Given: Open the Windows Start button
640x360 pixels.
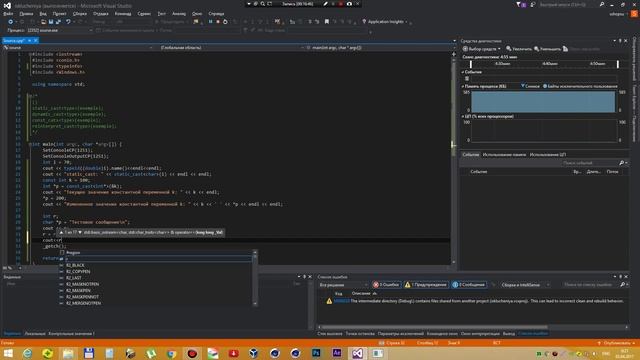Looking at the screenshot, I should pyautogui.click(x=8, y=353).
